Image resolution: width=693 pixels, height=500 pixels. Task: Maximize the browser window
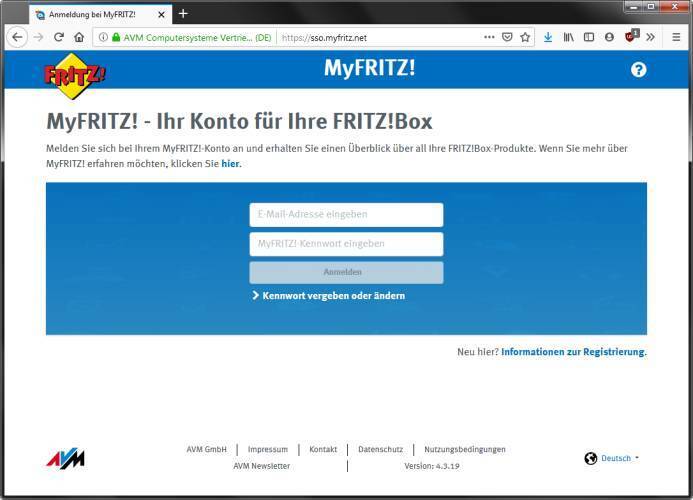(x=651, y=7)
